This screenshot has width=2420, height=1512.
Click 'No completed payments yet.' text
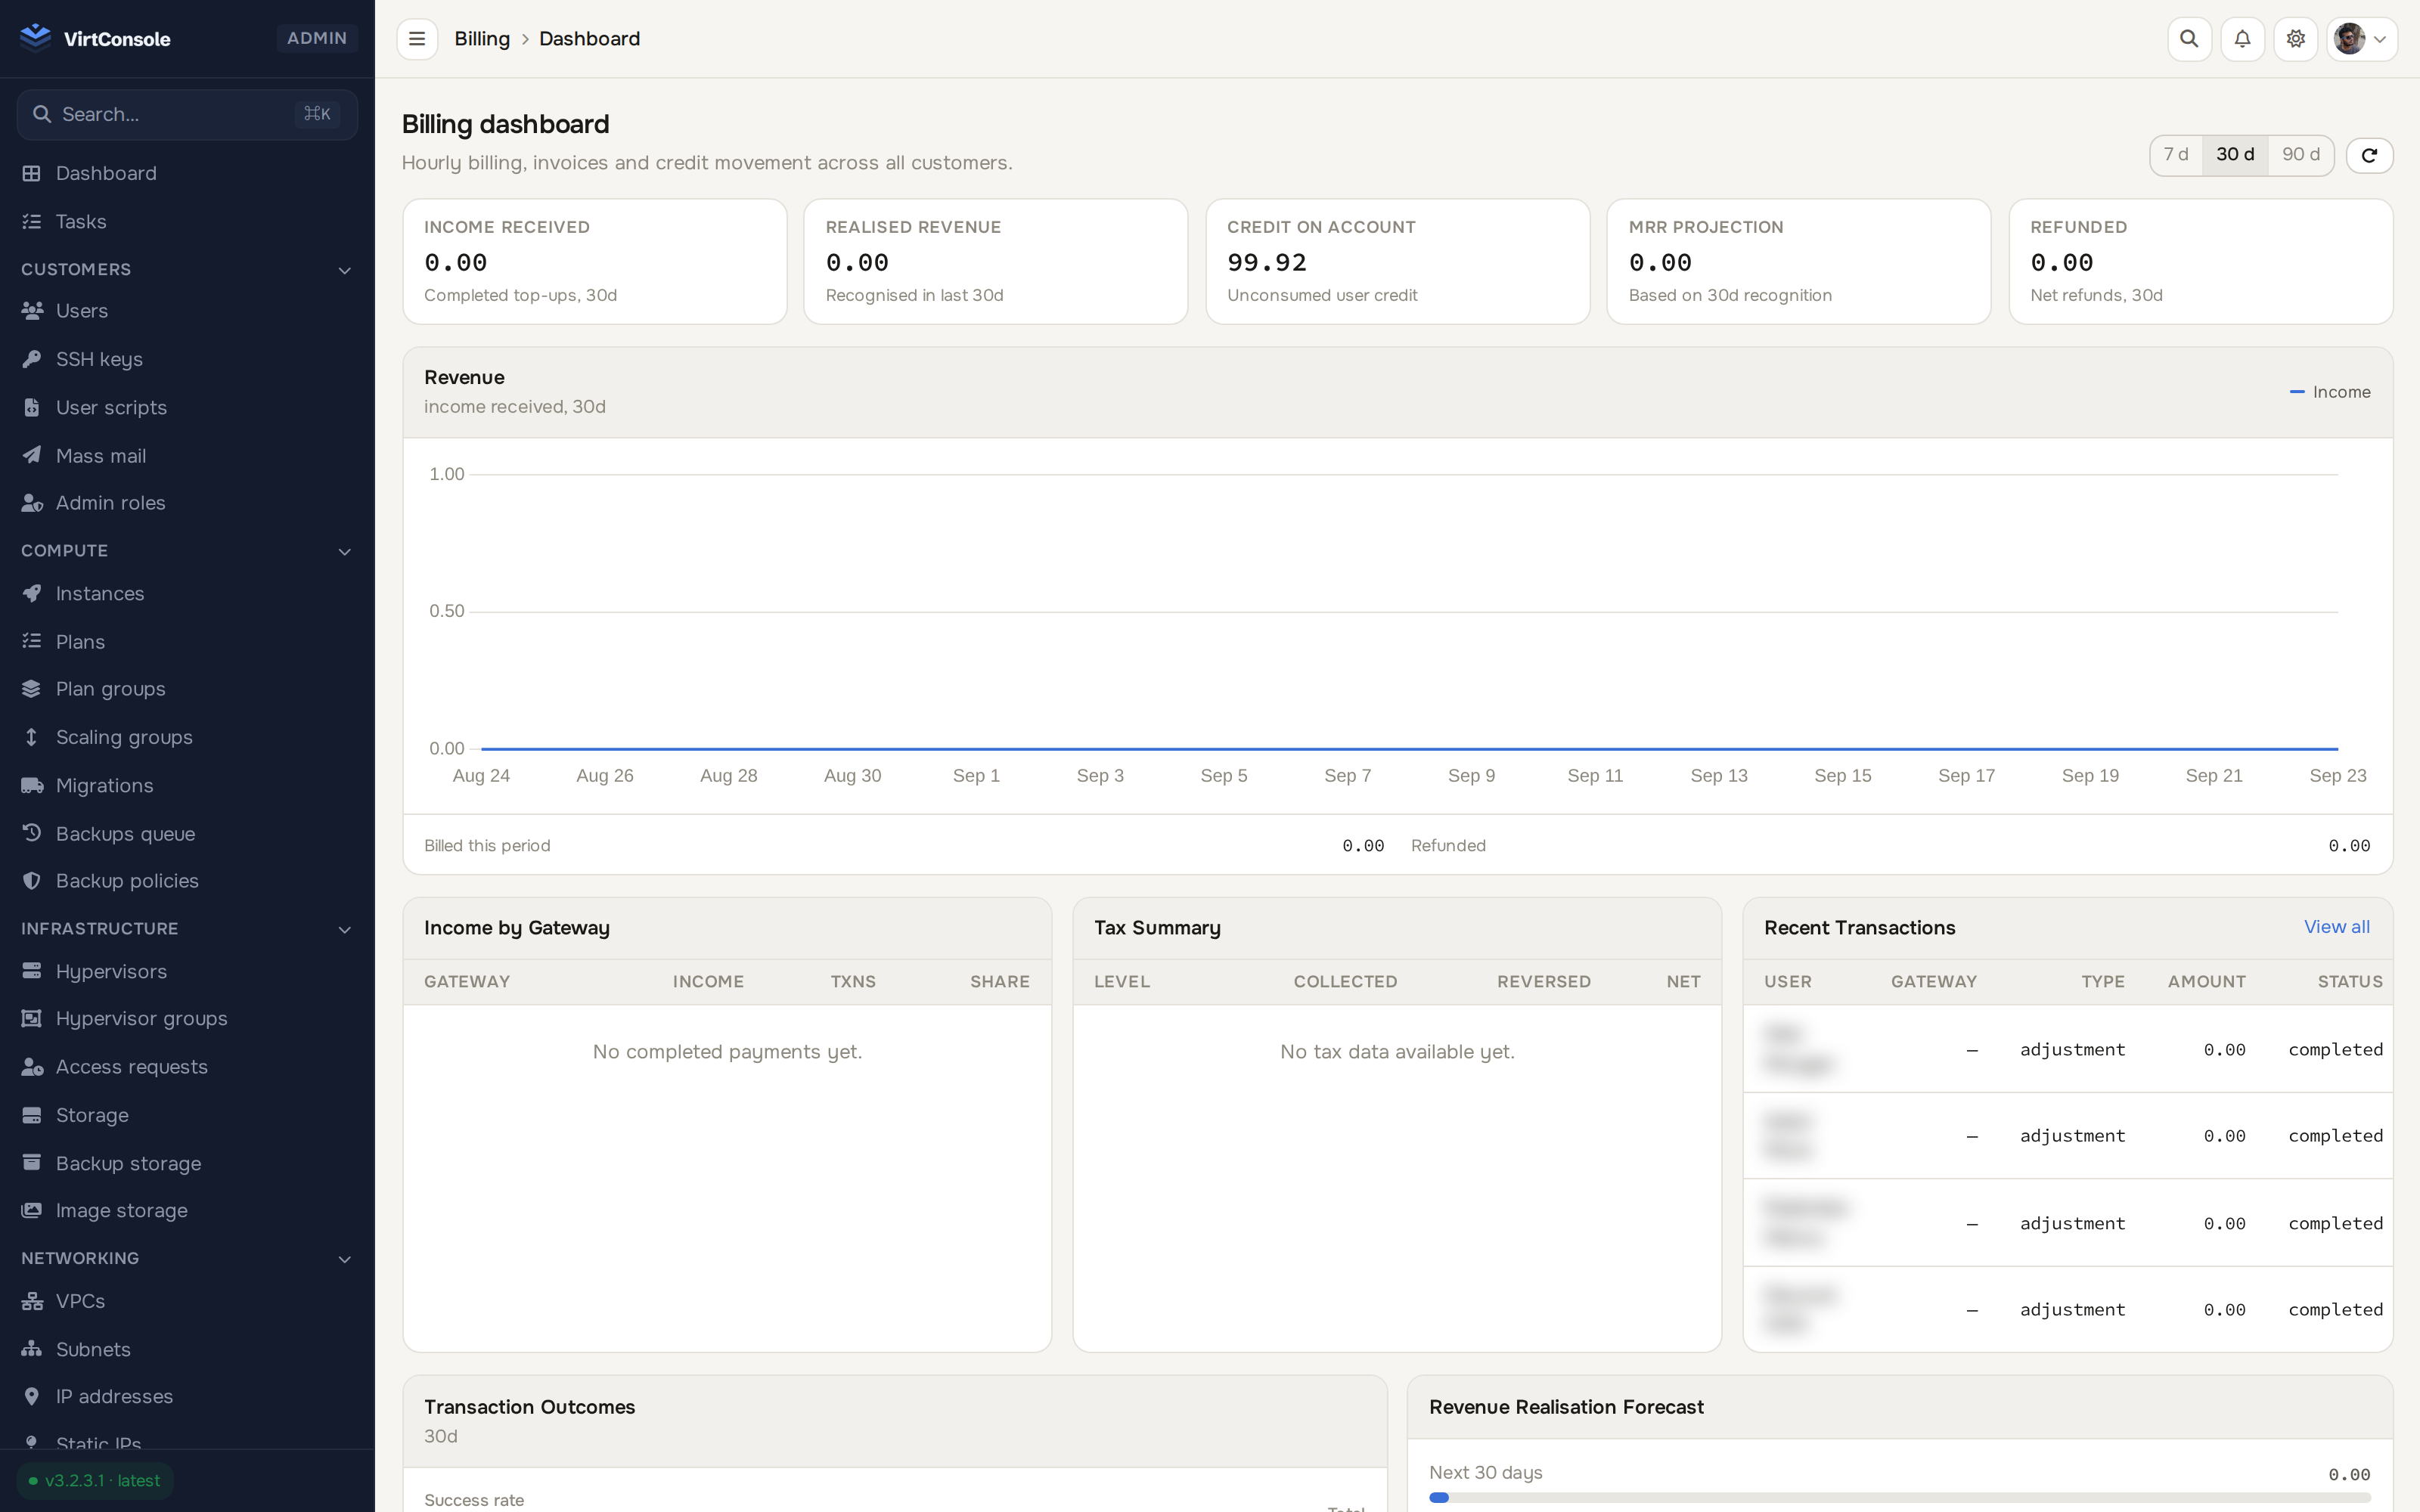[x=727, y=1052]
